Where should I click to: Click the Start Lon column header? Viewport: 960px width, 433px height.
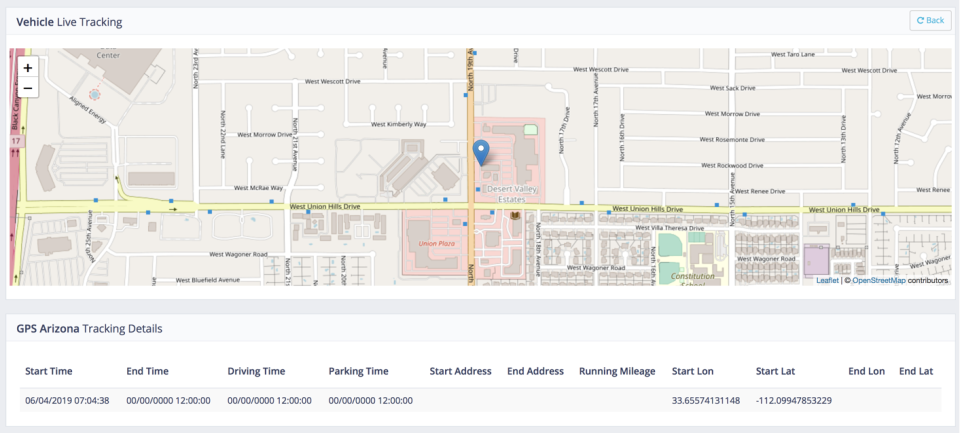(692, 371)
